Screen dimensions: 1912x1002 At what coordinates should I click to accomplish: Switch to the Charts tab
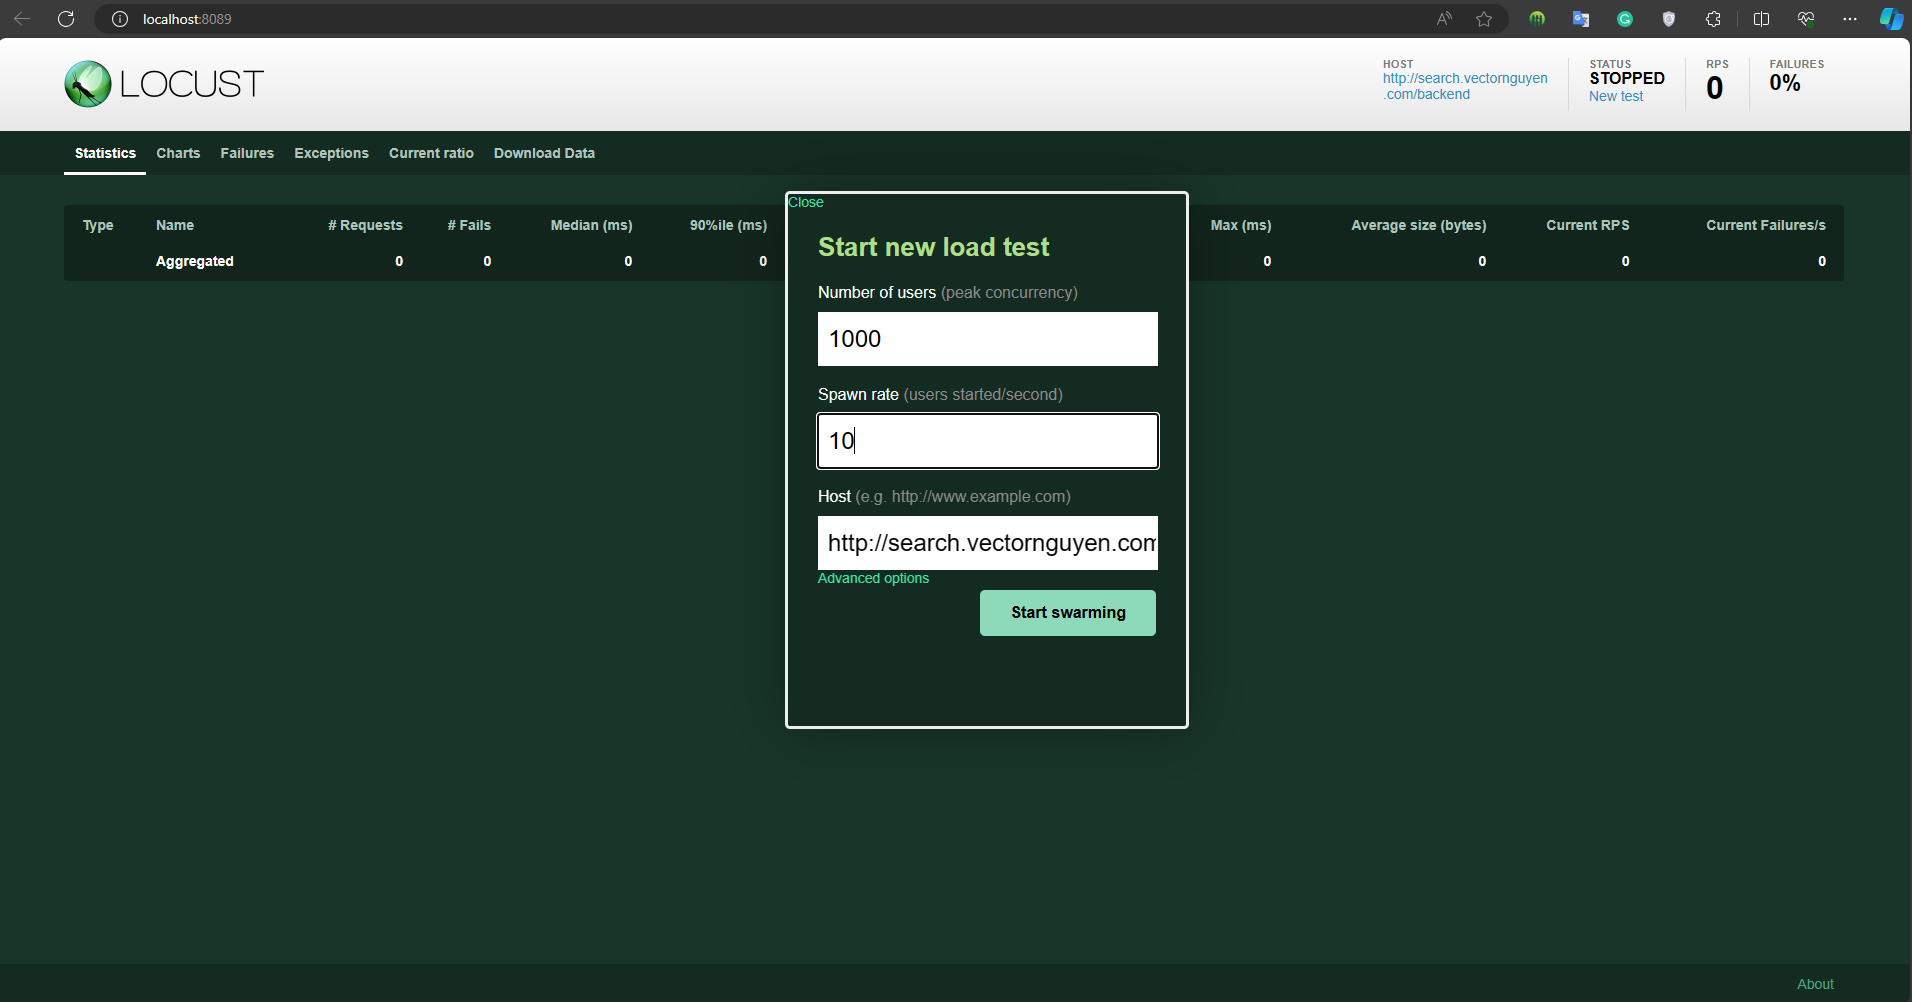coord(178,153)
